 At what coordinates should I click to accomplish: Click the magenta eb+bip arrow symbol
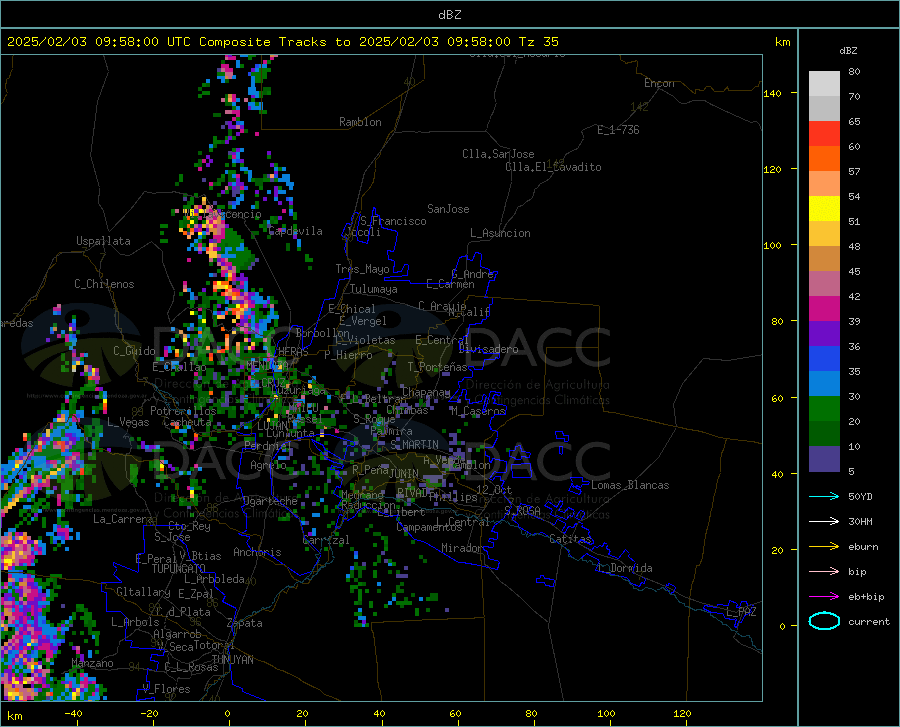click(824, 596)
